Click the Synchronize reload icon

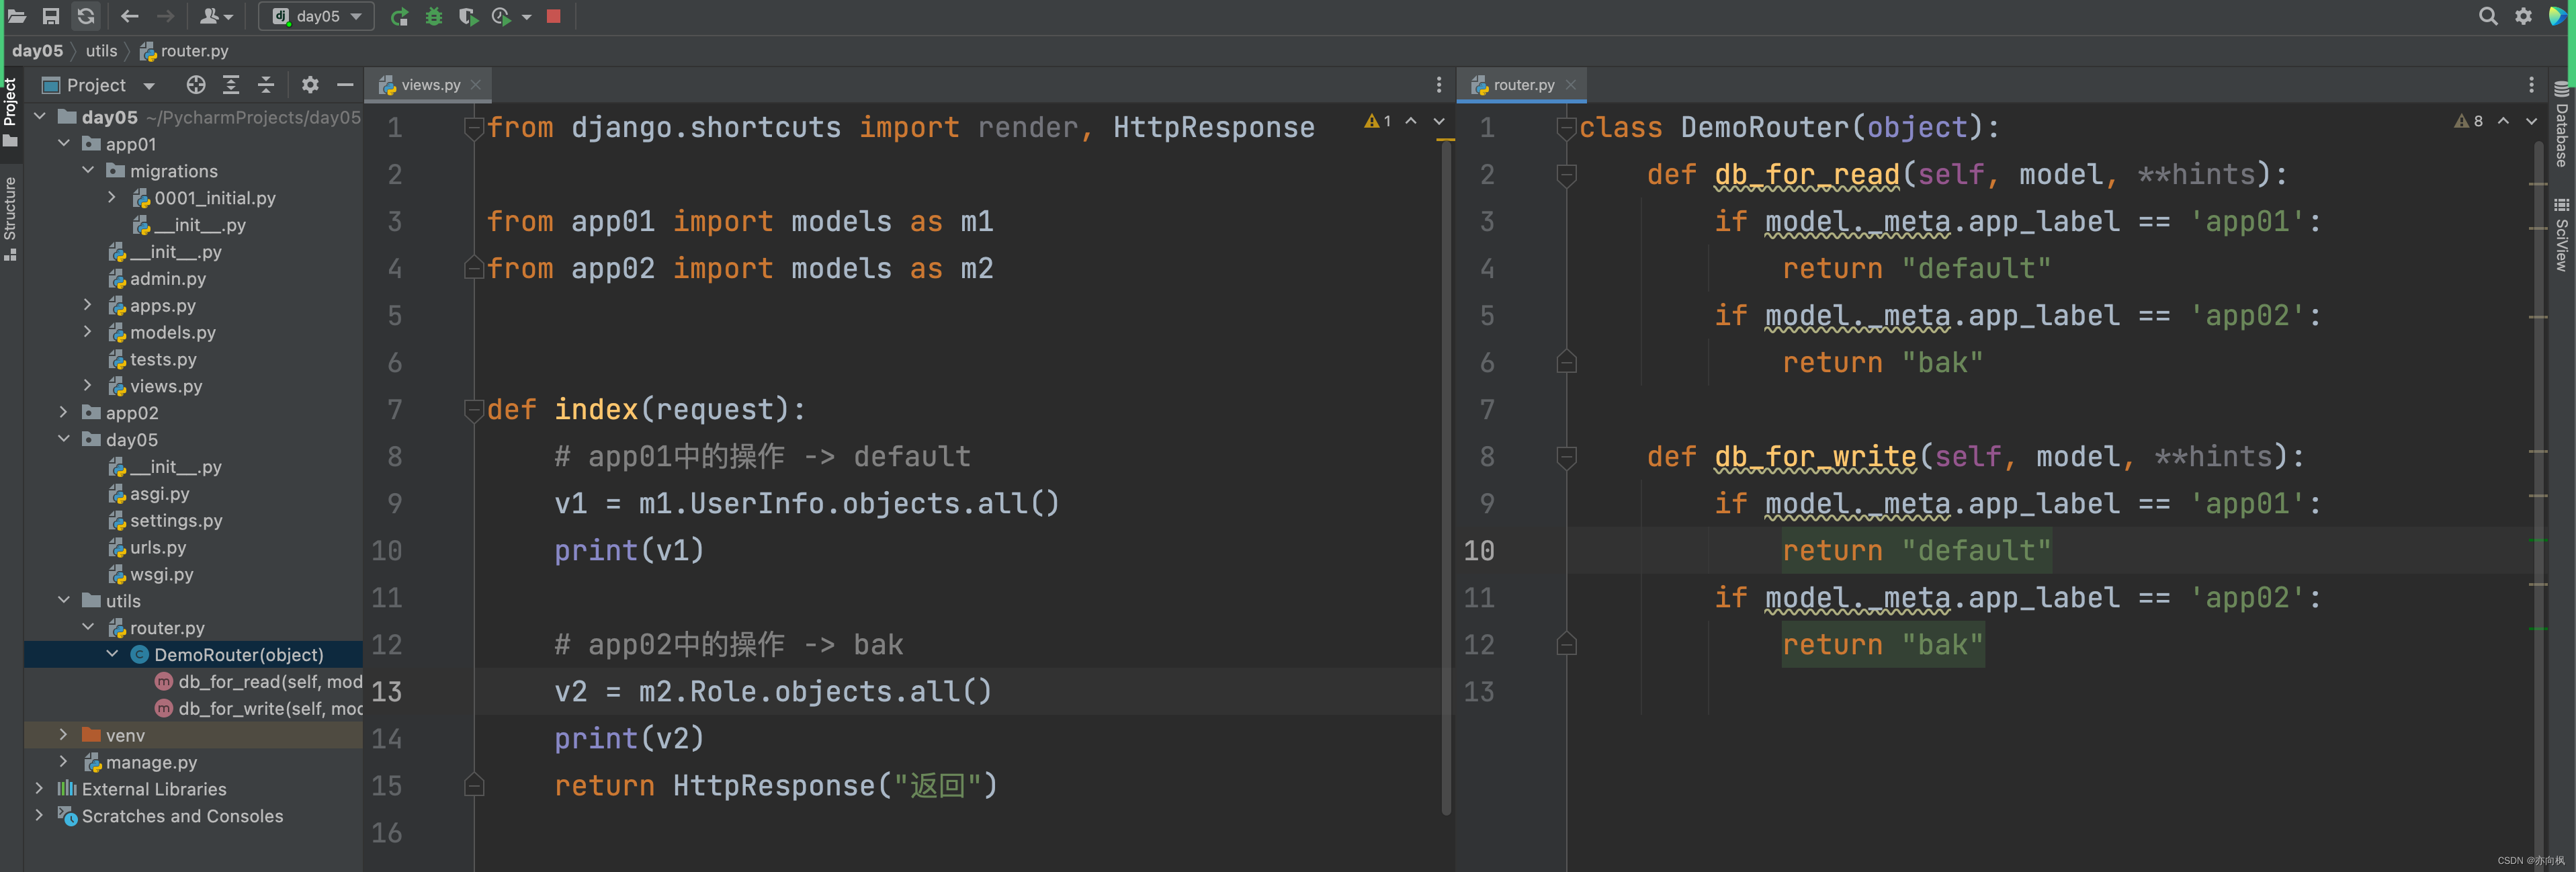(x=86, y=16)
